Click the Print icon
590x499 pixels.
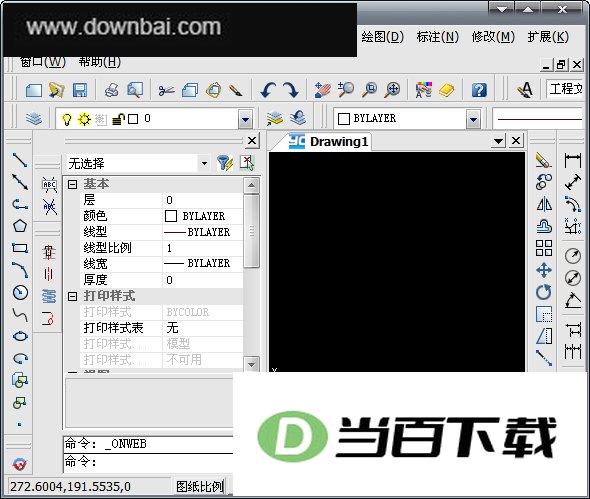click(111, 90)
